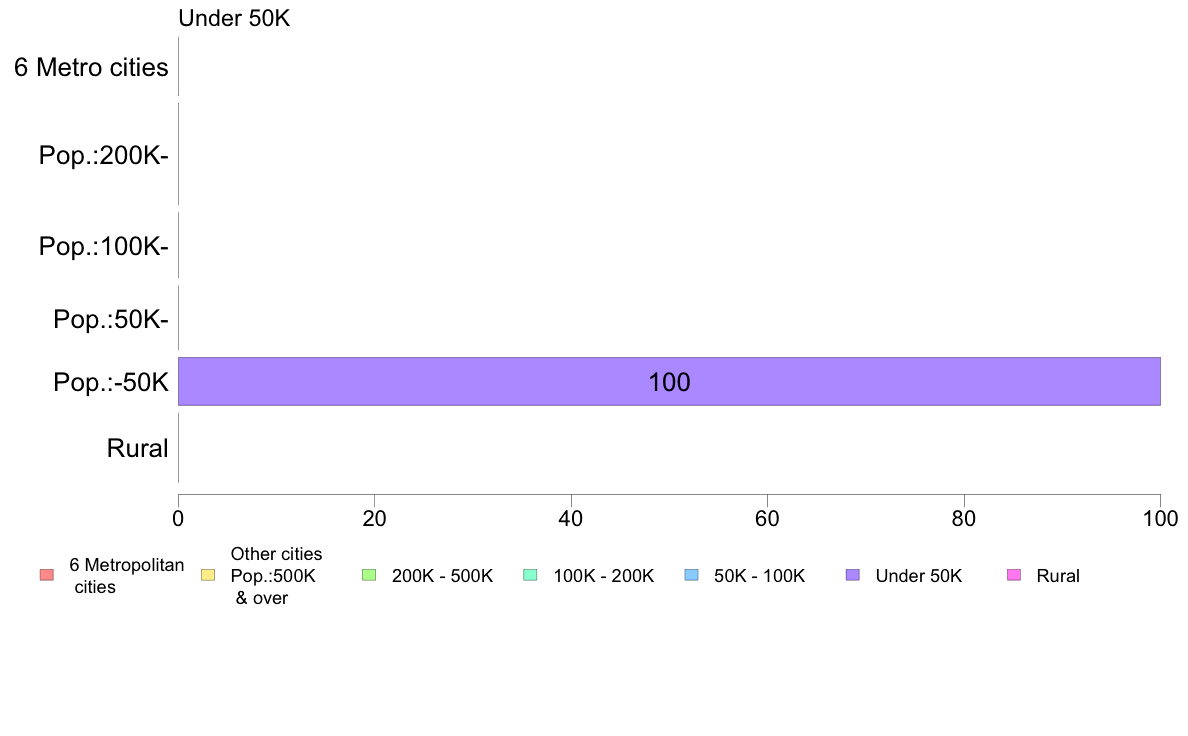Click the yellow Other cities legend swatch
The image size is (1188, 736).
click(208, 575)
